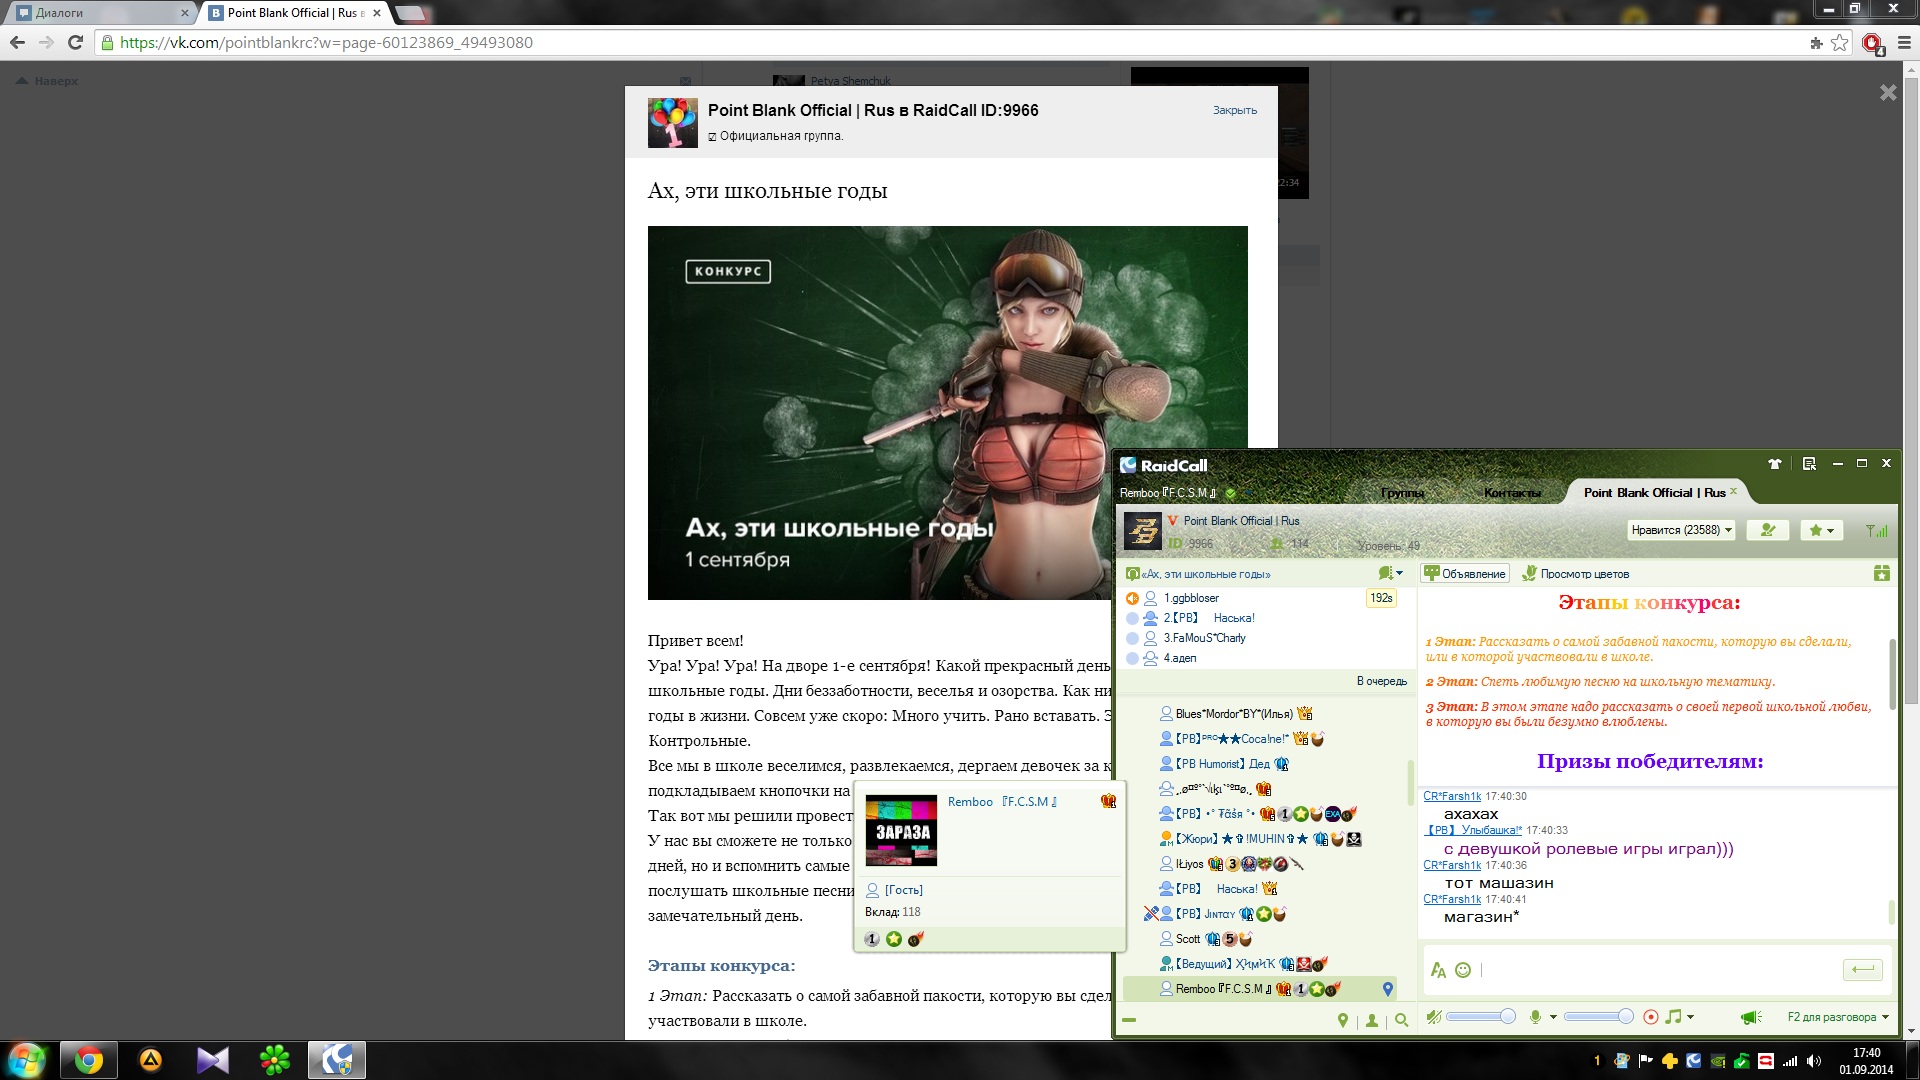
Task: Click the contest banner image in VK post
Action: click(948, 413)
